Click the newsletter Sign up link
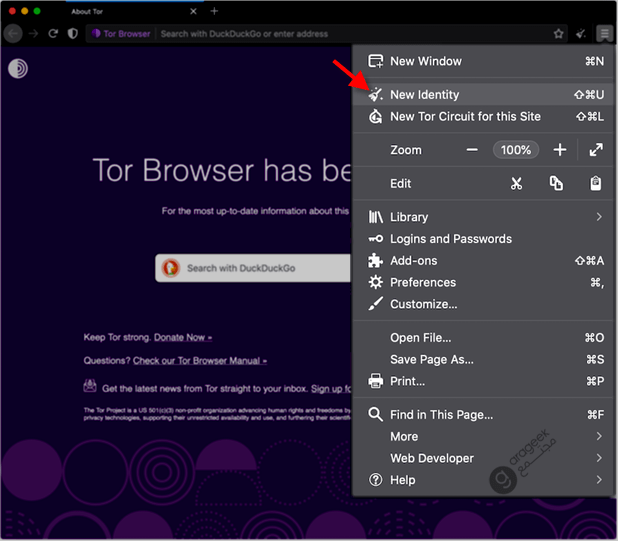This screenshot has width=618, height=541. pyautogui.click(x=331, y=389)
